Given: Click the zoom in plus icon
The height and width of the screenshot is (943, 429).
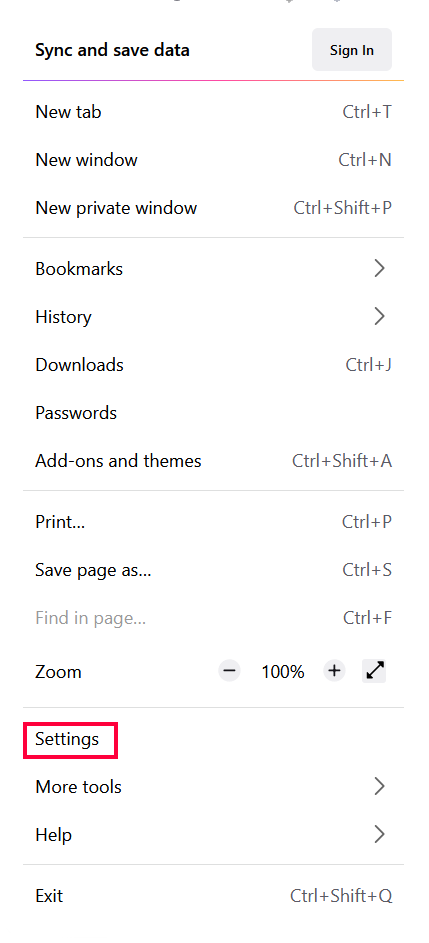Looking at the screenshot, I should [x=335, y=671].
